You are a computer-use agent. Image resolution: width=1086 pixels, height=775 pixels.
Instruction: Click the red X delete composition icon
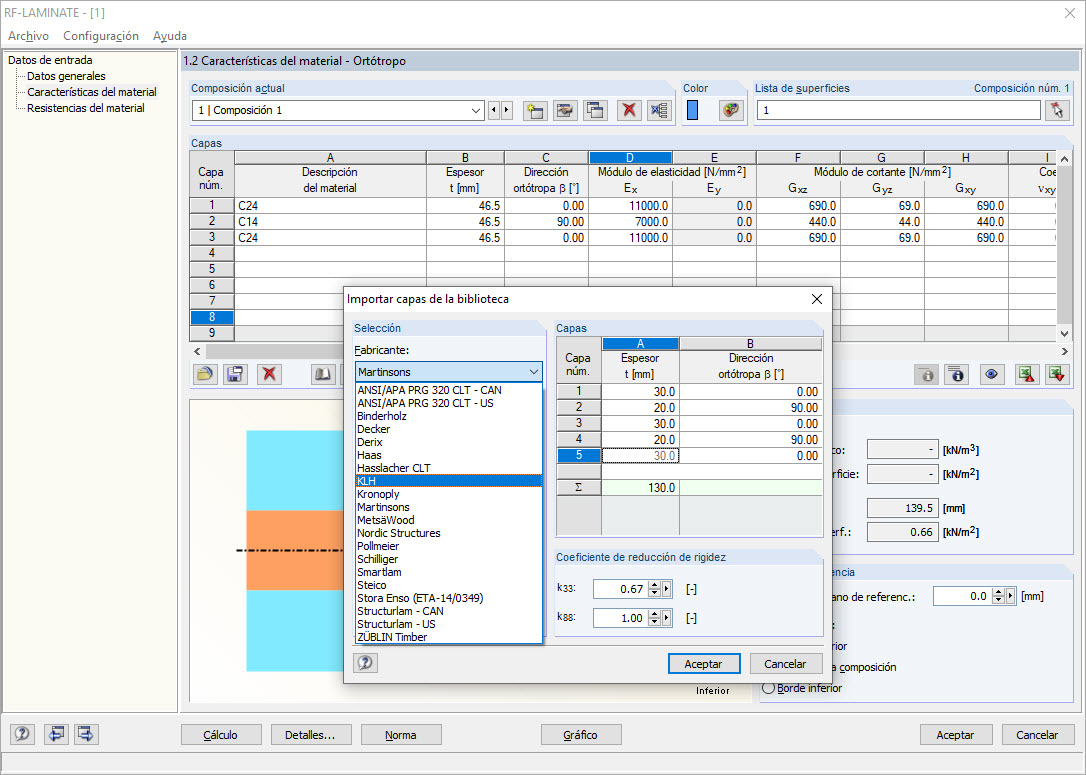coord(629,110)
